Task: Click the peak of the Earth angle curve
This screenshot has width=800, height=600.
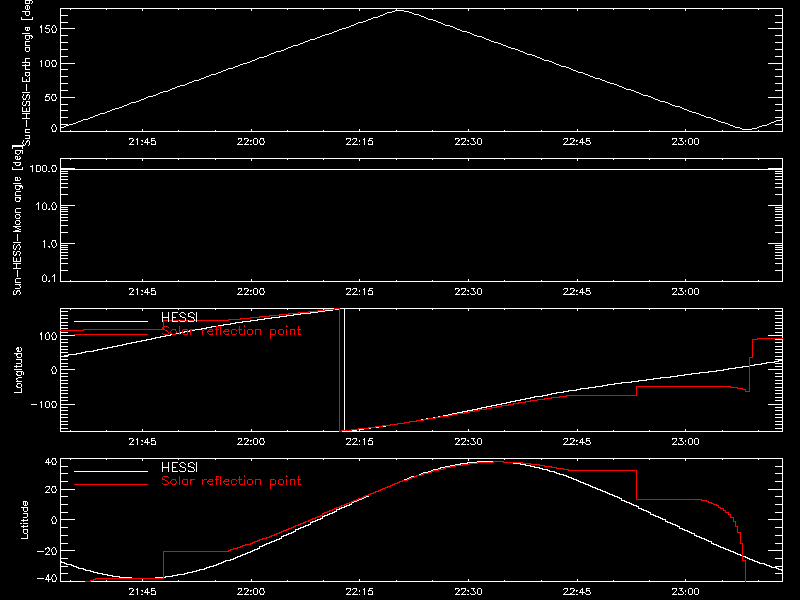Action: [399, 10]
